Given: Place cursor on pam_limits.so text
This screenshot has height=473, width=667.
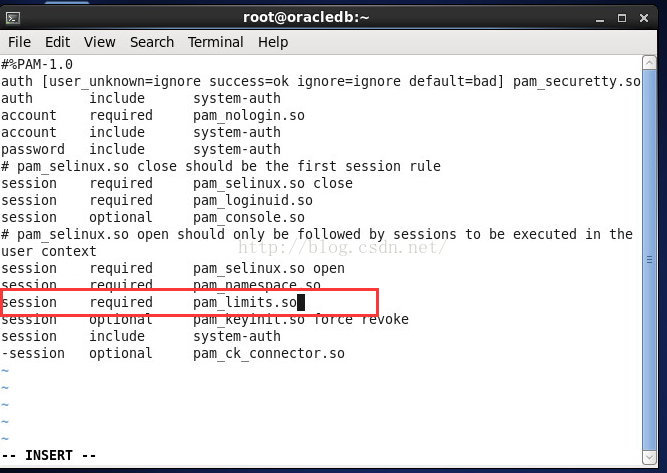Looking at the screenshot, I should point(245,302).
